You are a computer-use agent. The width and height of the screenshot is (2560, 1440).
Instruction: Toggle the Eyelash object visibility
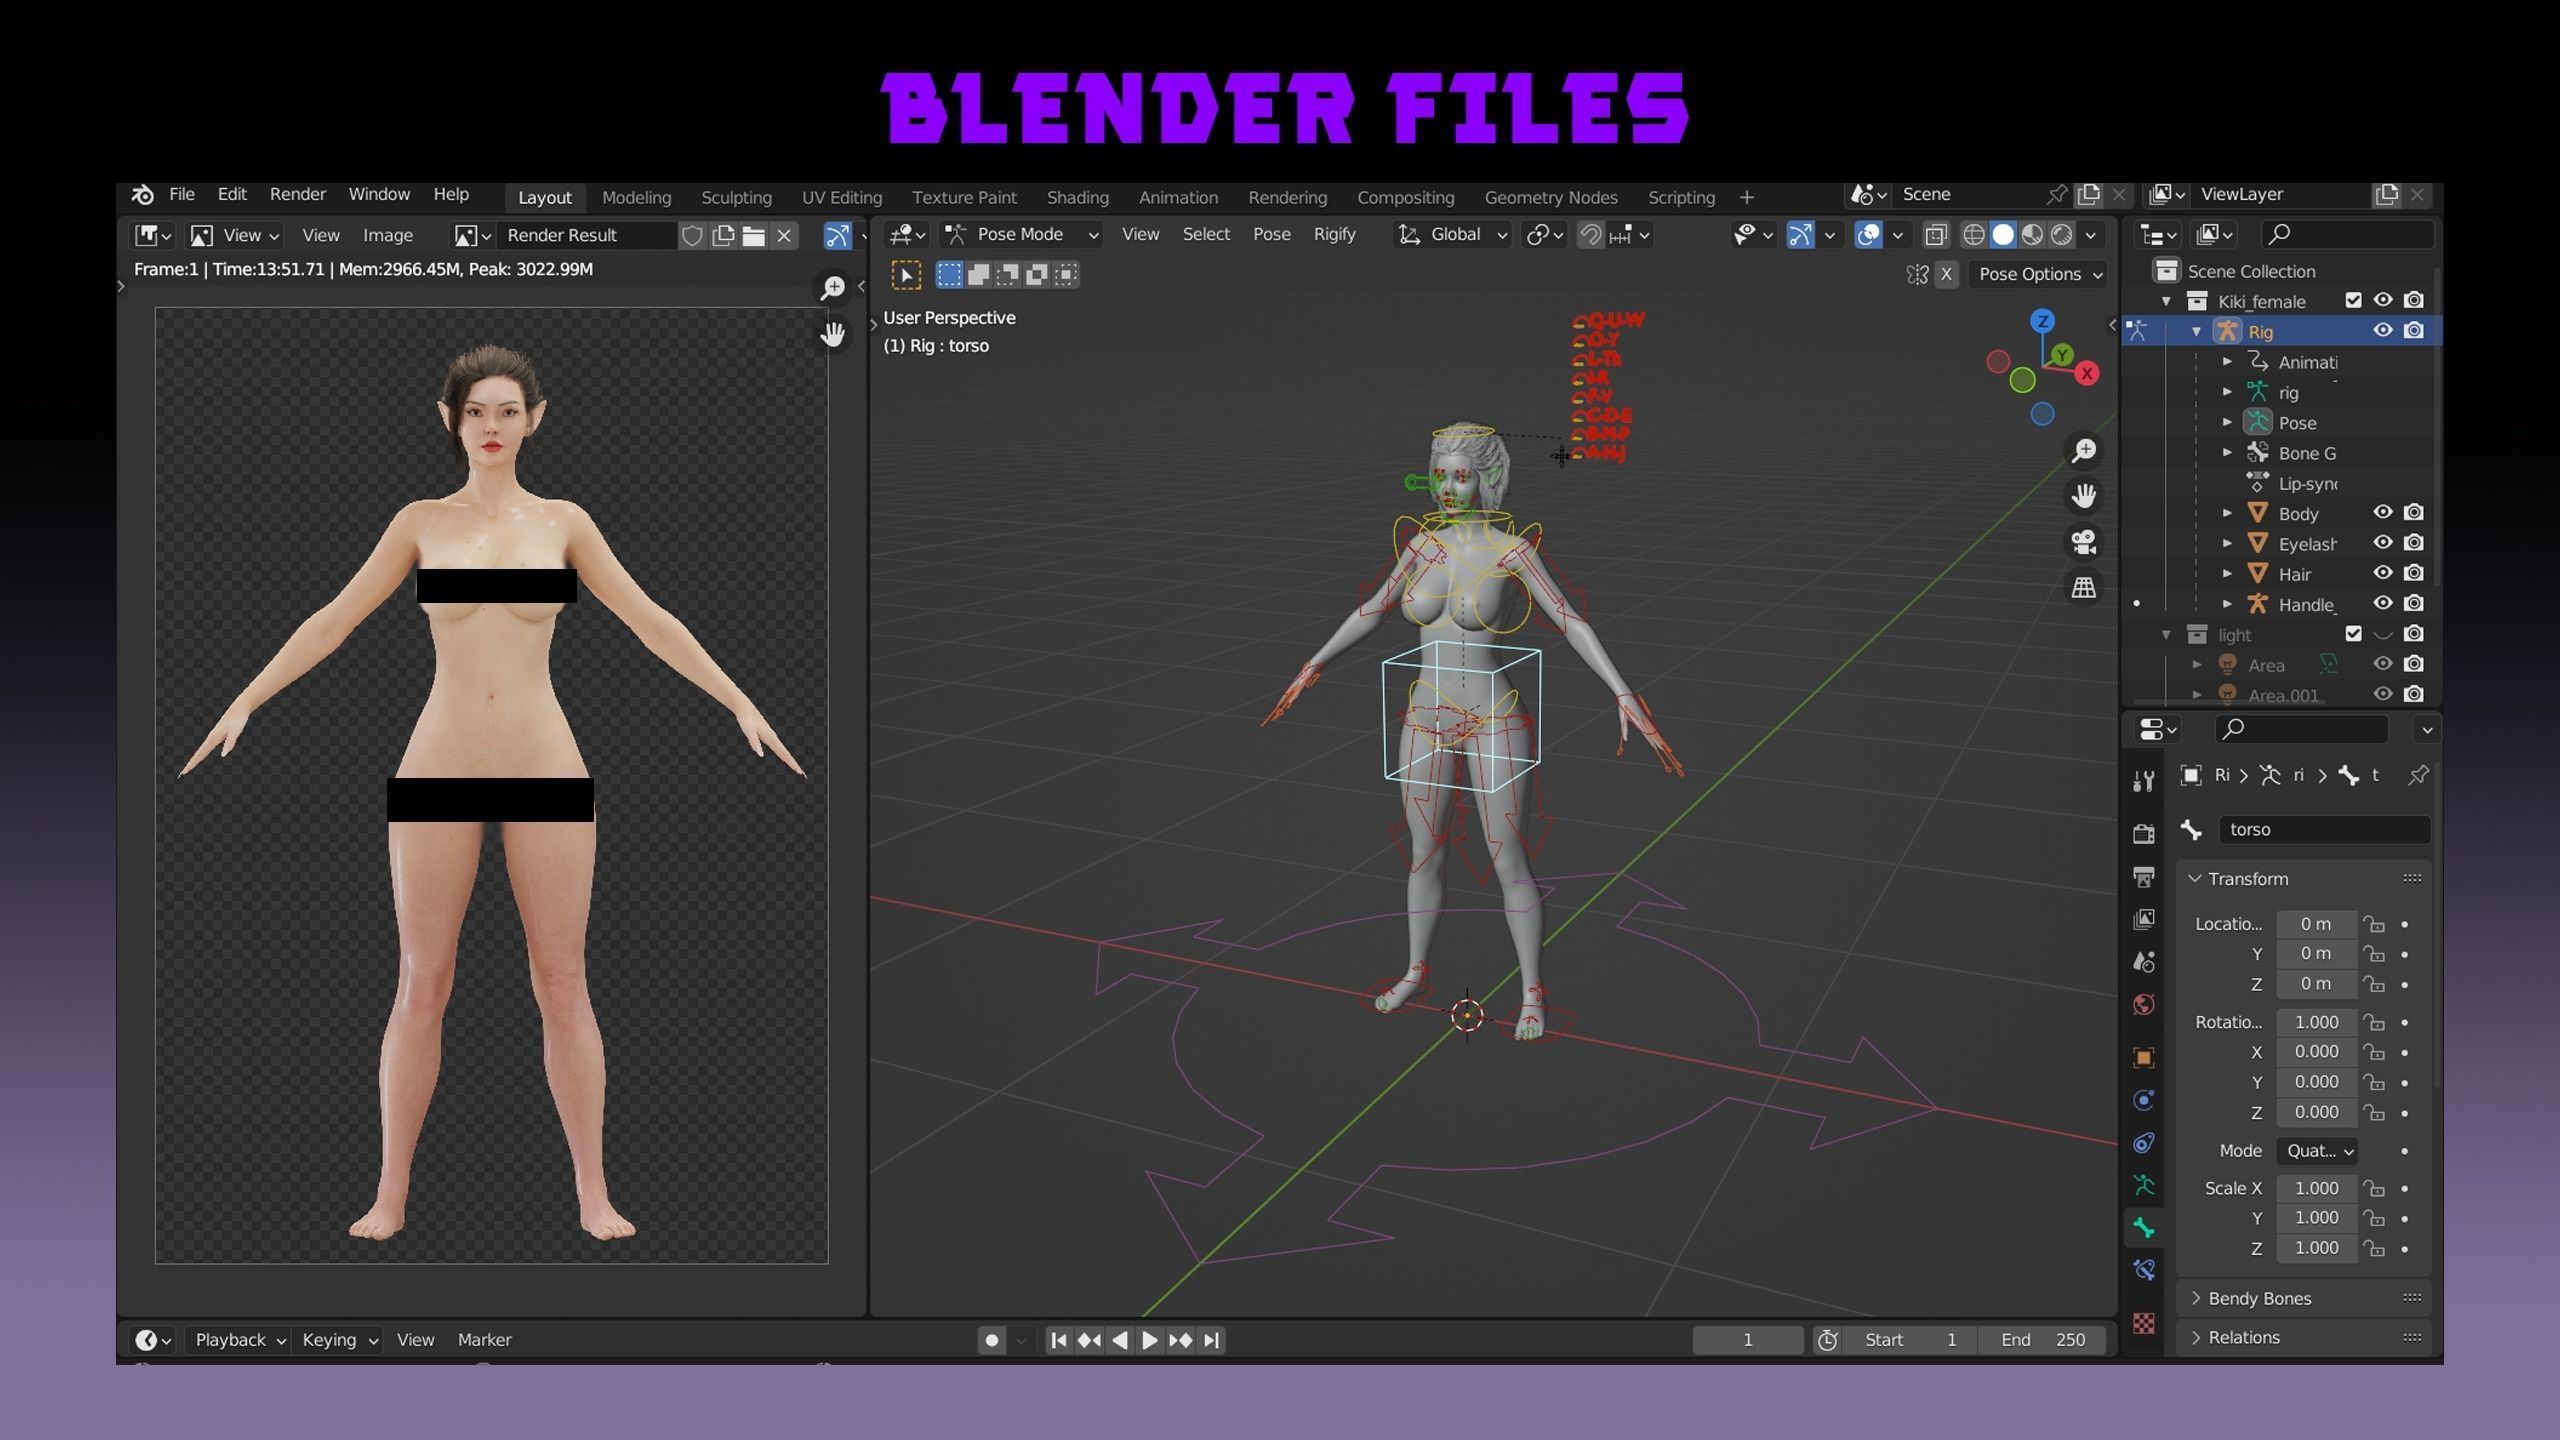point(2383,543)
